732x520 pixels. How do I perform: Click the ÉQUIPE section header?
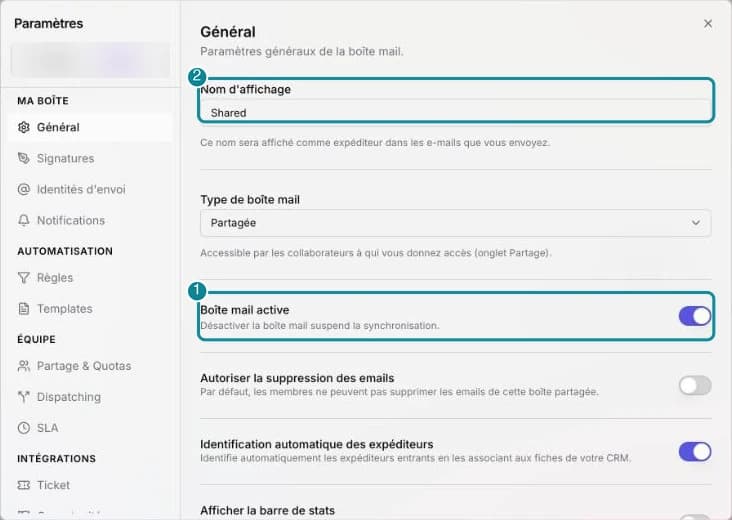36,339
